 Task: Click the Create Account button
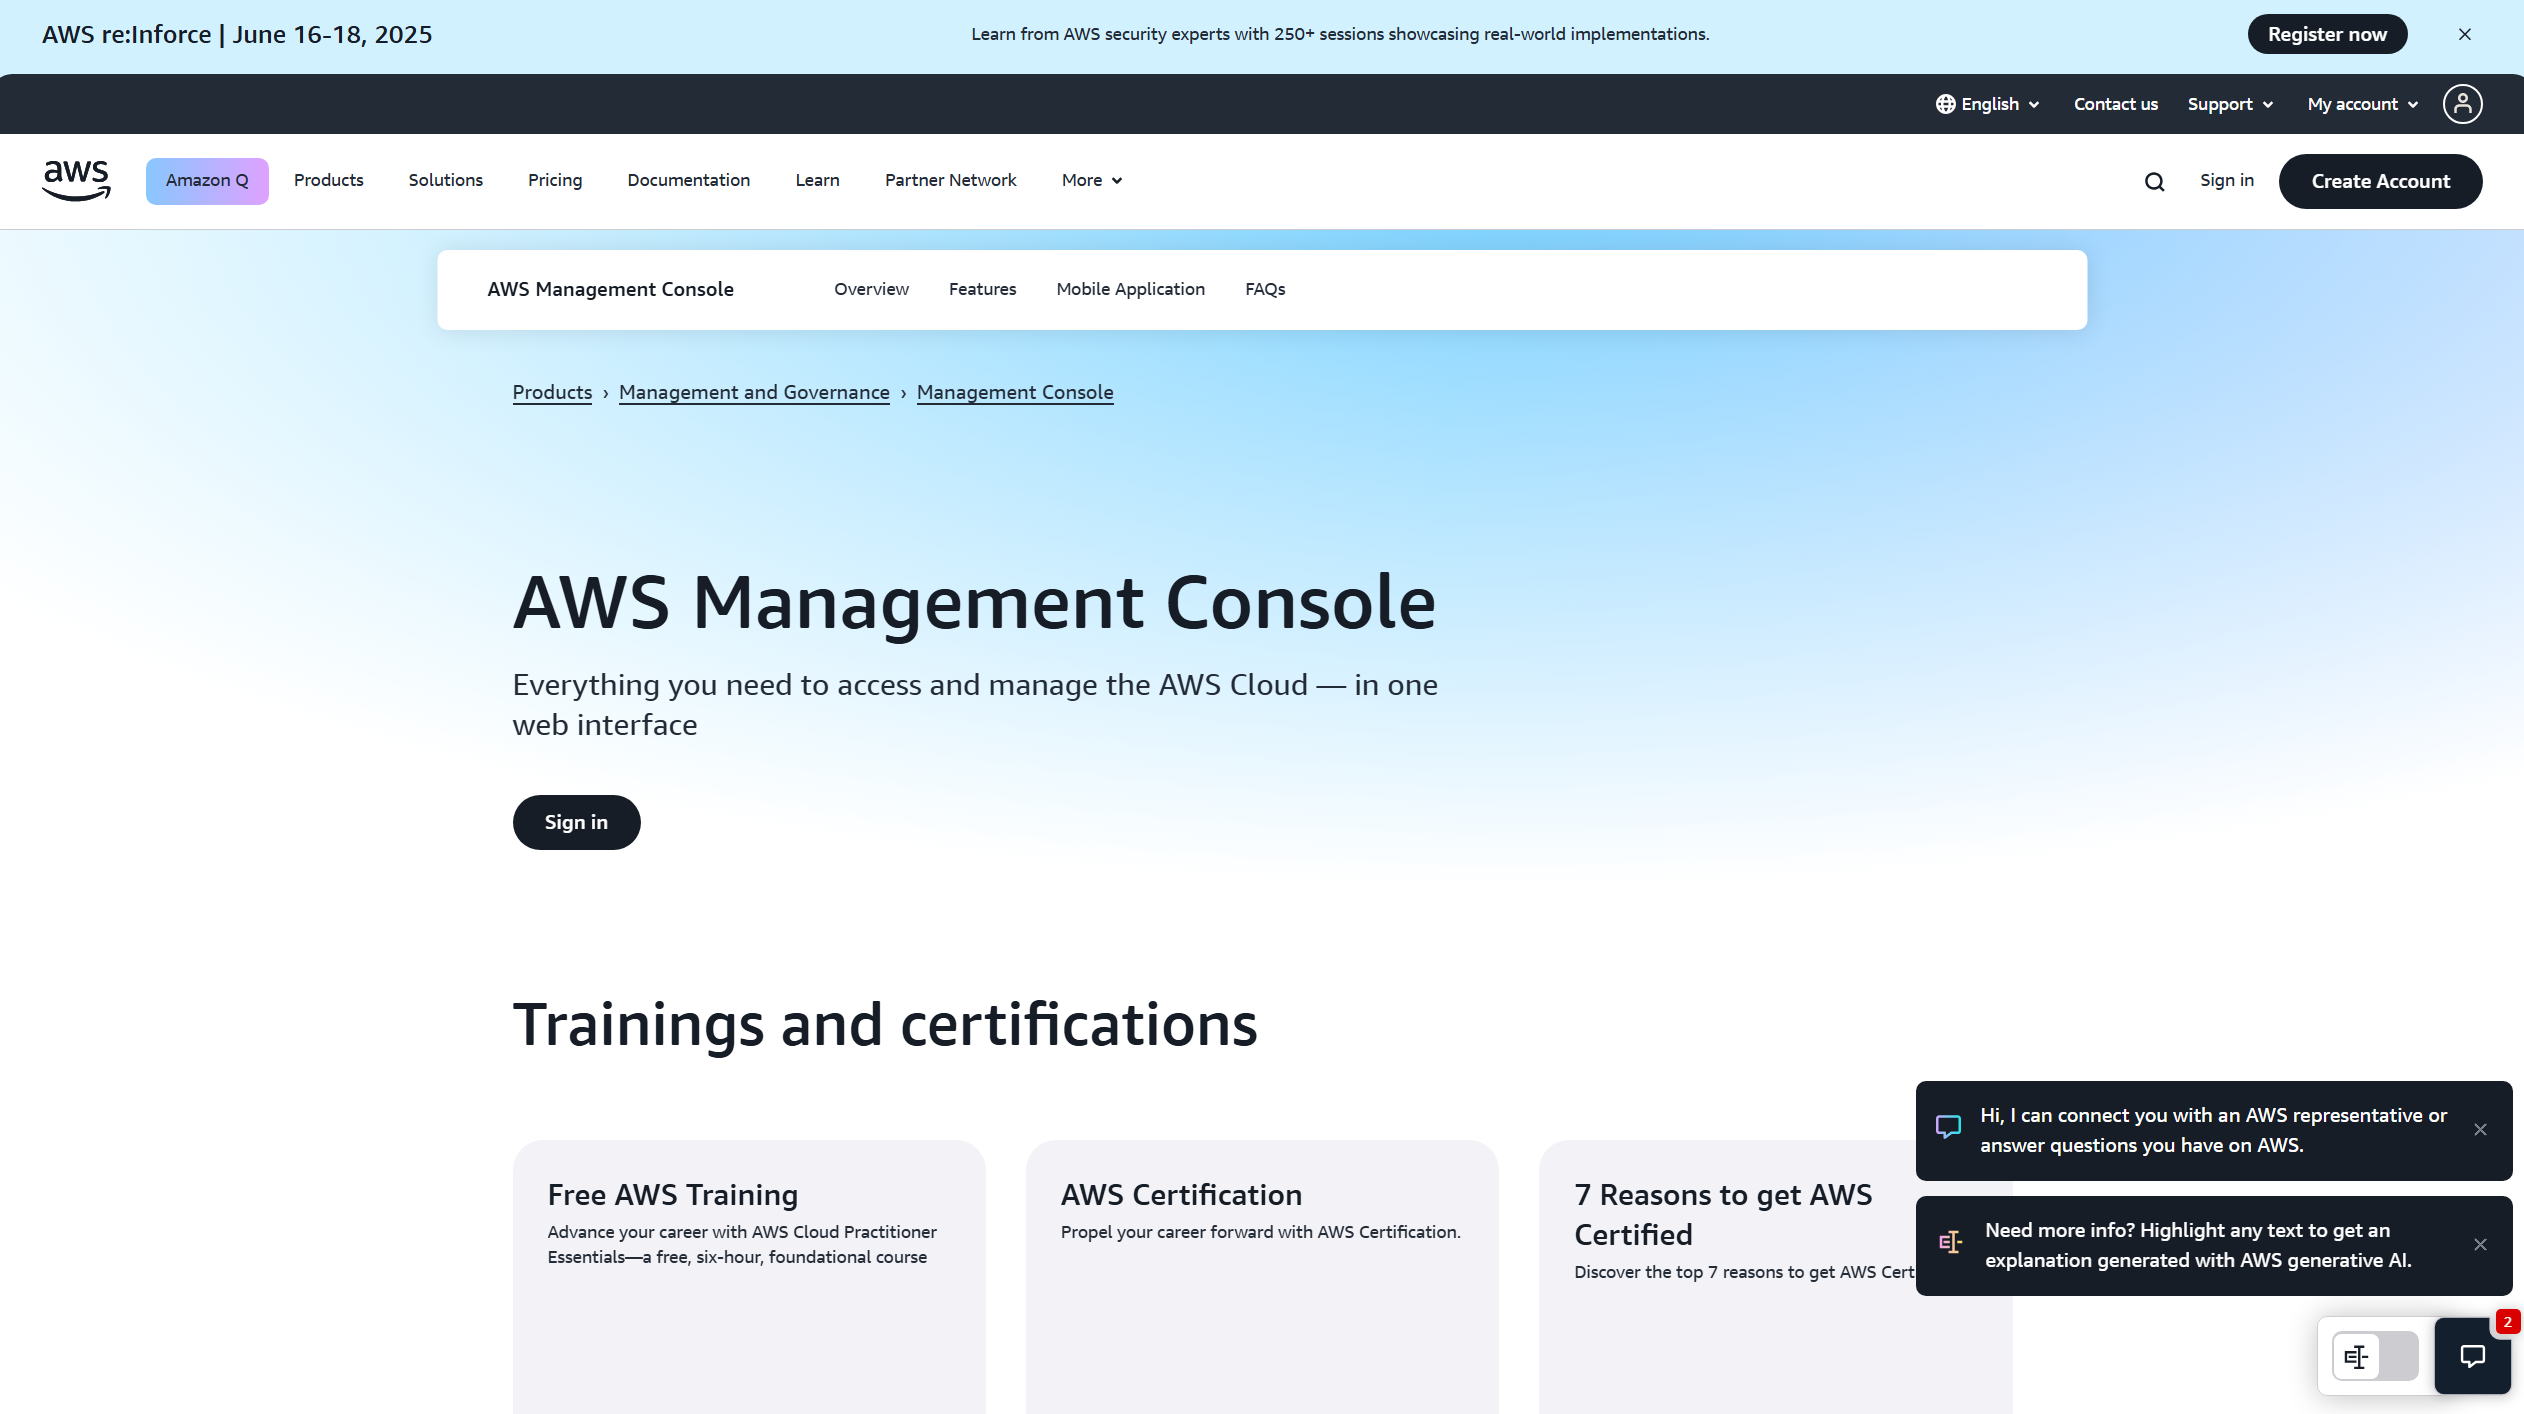point(2380,182)
